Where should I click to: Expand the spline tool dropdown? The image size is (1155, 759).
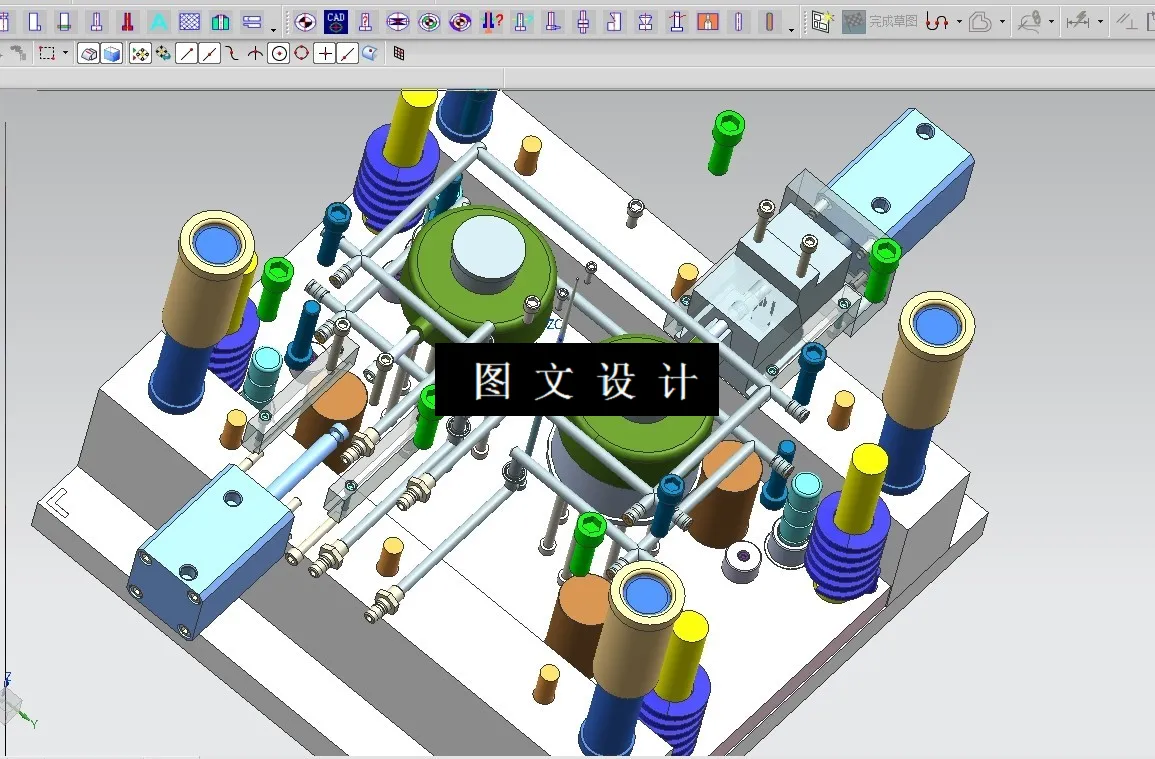959,22
